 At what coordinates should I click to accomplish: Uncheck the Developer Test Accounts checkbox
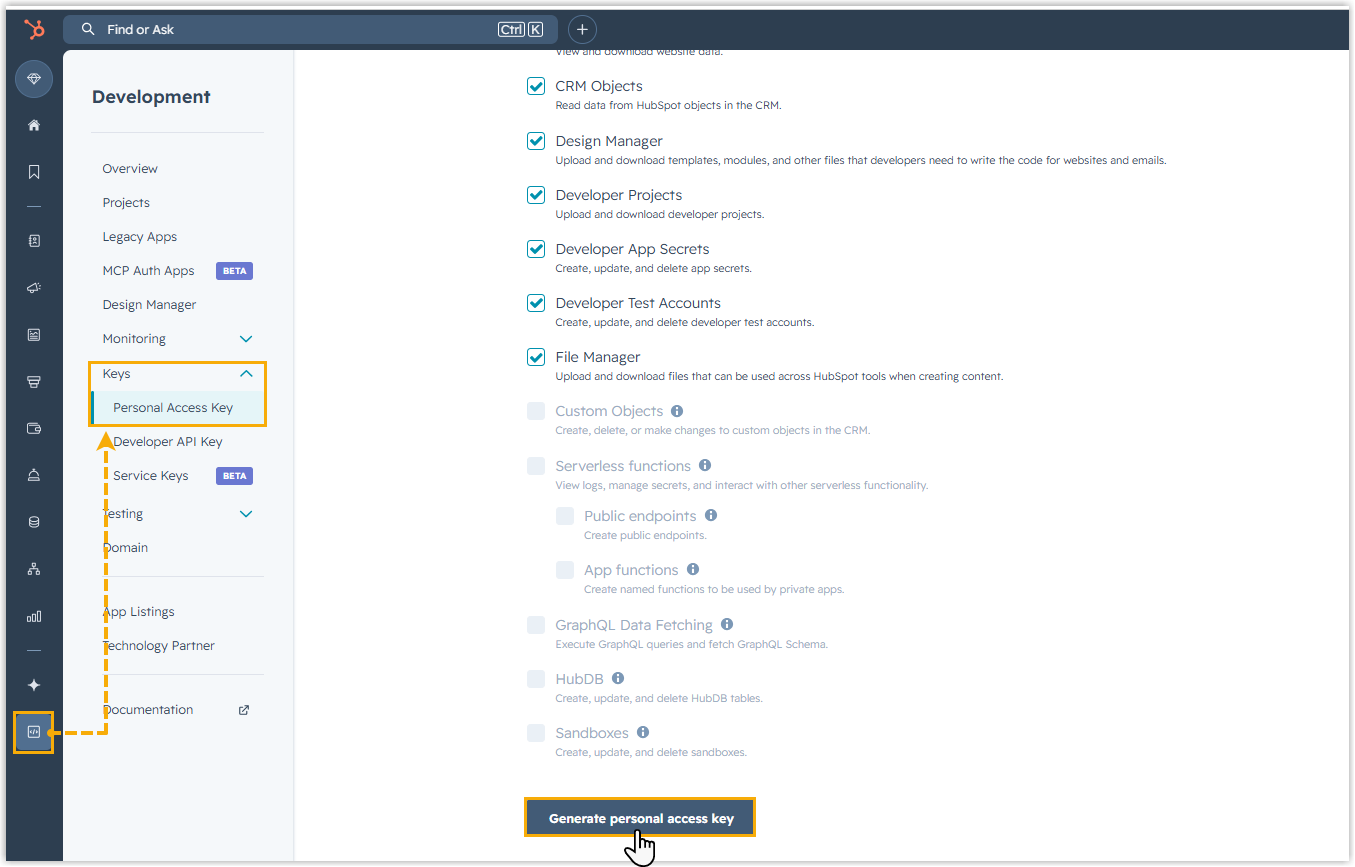coord(536,303)
